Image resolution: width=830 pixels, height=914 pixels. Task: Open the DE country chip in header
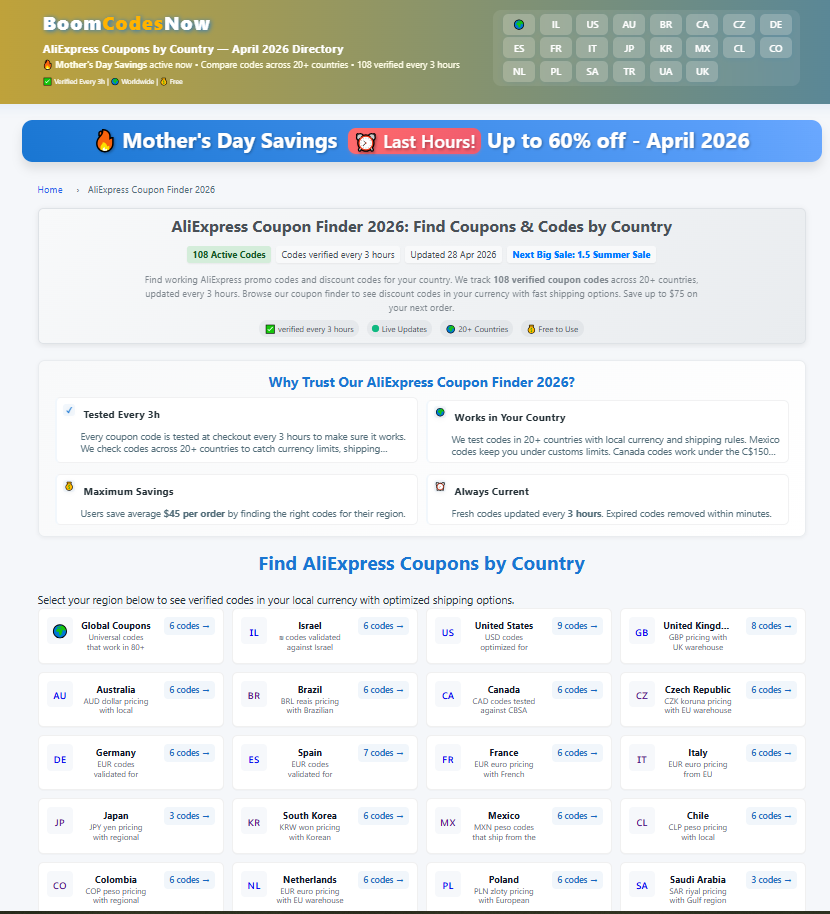pyautogui.click(x=776, y=24)
